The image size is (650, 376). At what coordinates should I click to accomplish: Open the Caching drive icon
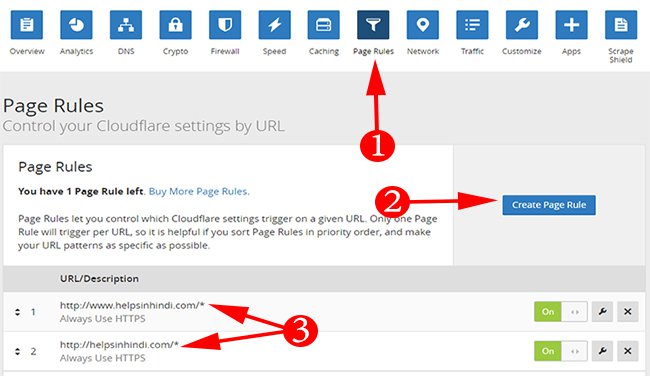pos(324,25)
